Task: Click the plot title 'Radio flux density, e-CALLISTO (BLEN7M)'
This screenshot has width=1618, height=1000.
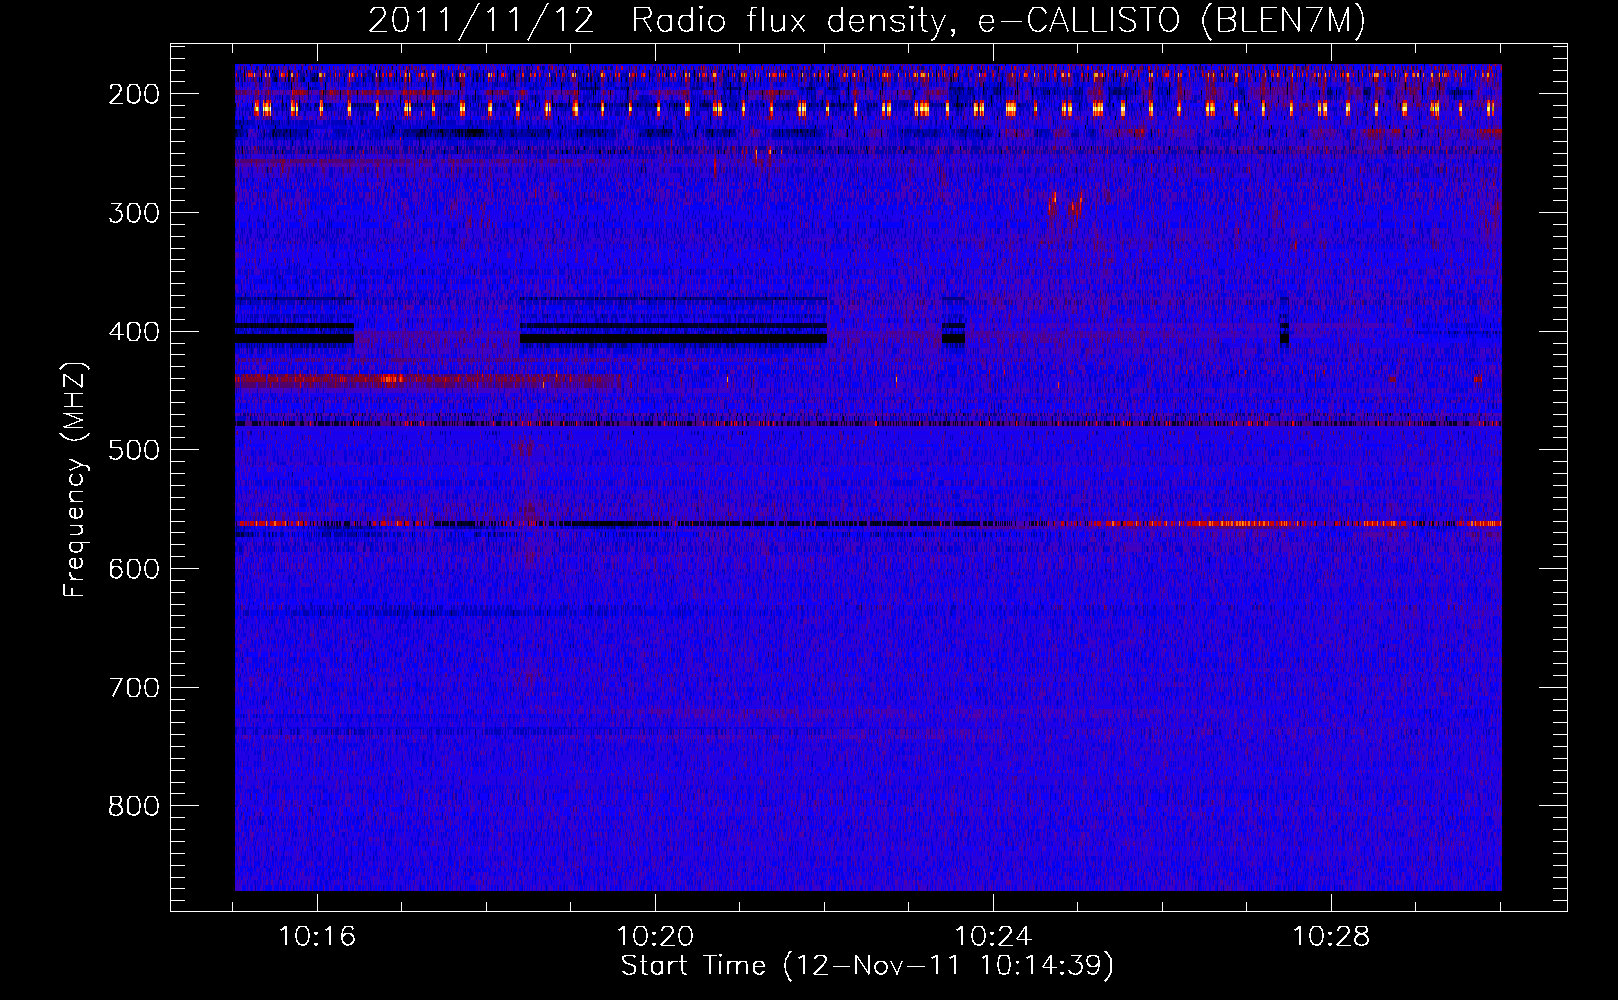Action: coord(998,21)
